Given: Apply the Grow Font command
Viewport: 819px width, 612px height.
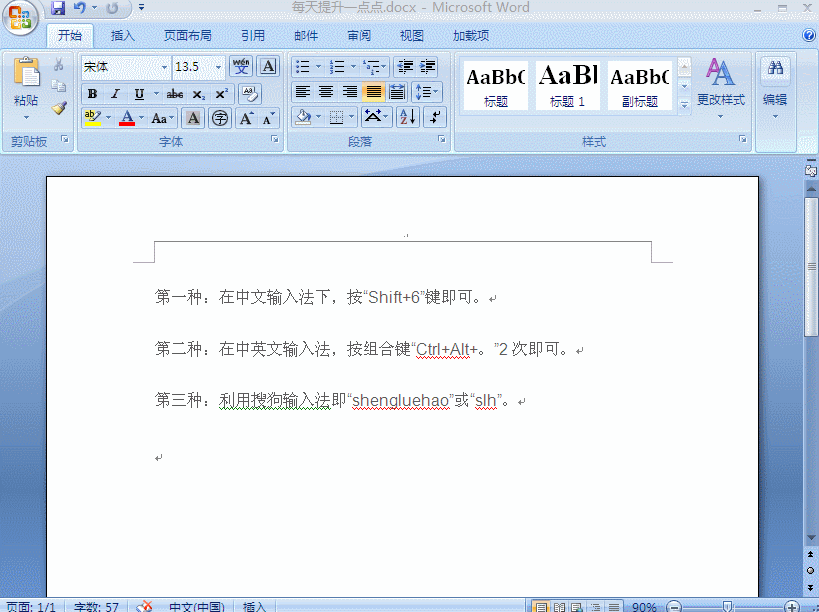Looking at the screenshot, I should pos(246,117).
